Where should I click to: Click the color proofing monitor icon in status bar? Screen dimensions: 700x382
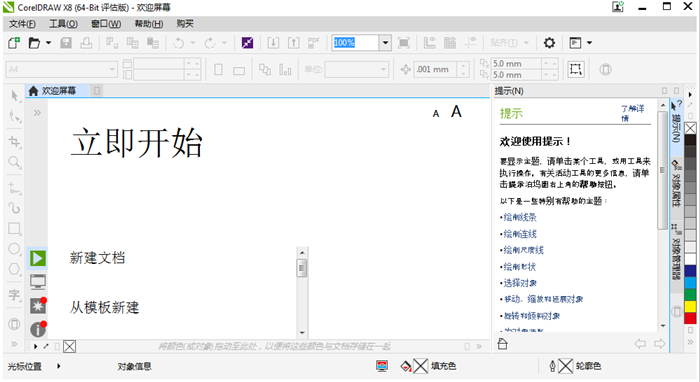(x=382, y=366)
